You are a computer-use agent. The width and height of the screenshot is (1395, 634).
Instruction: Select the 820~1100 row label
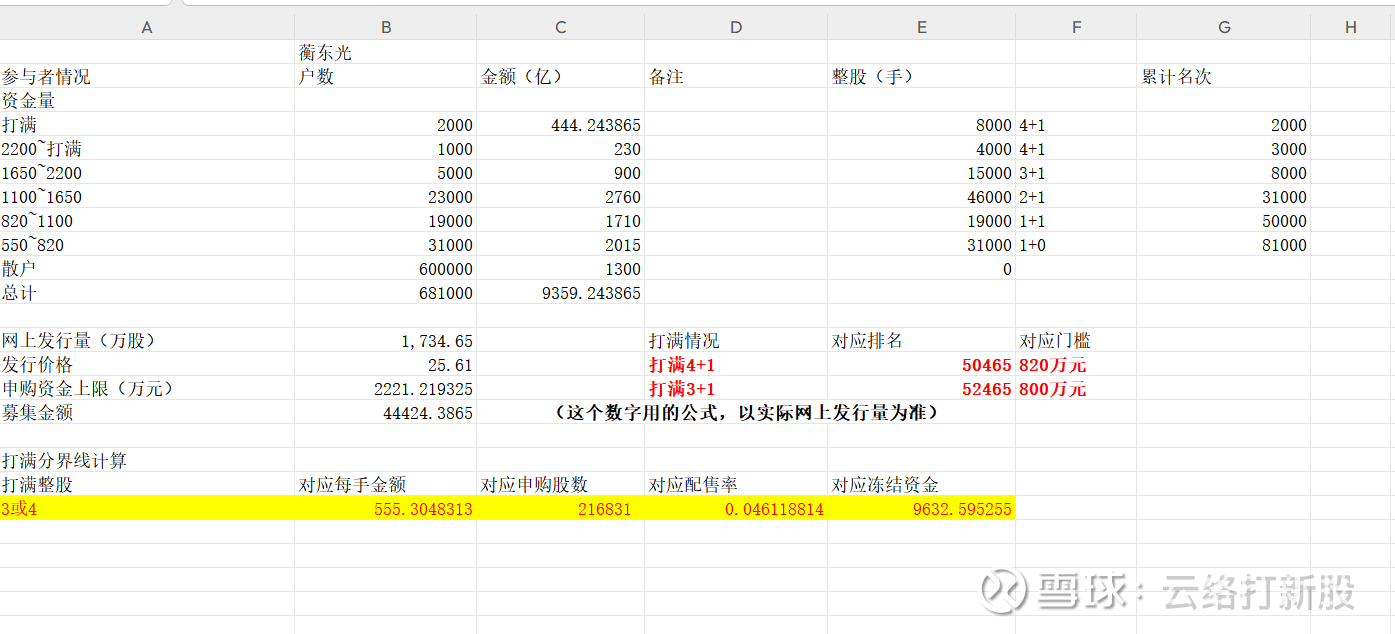(x=147, y=221)
